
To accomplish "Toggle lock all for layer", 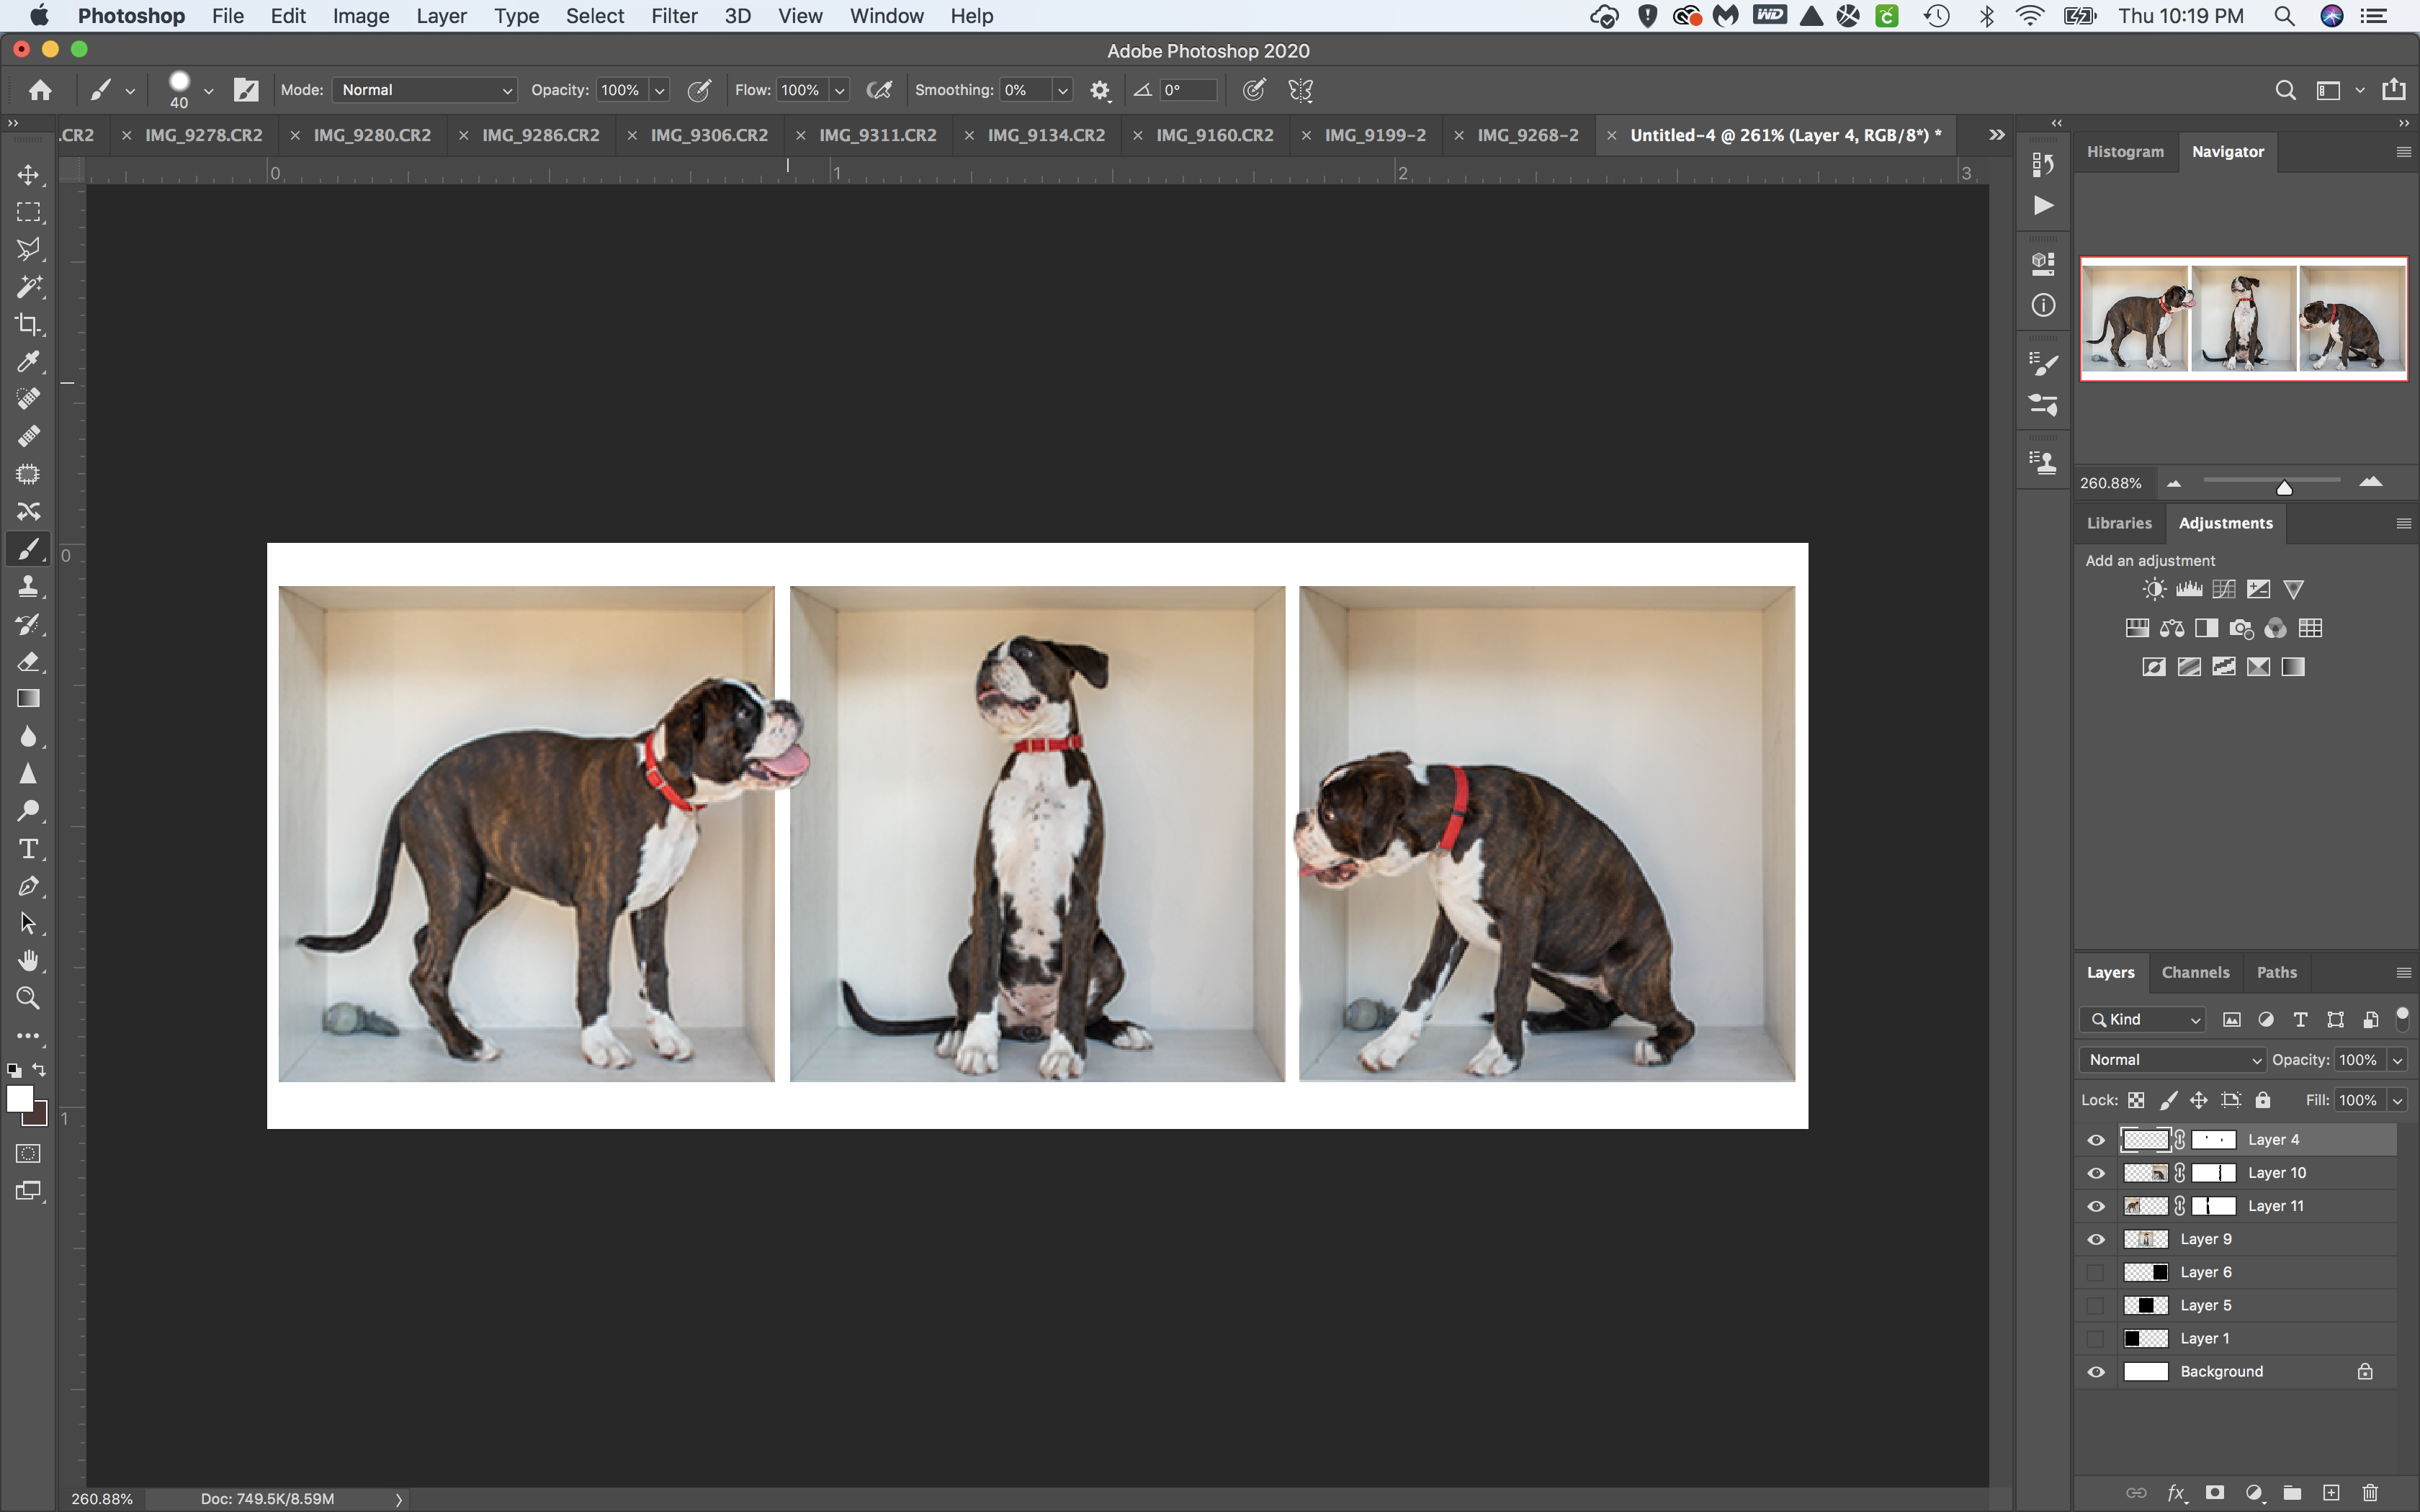I will 2263,1100.
